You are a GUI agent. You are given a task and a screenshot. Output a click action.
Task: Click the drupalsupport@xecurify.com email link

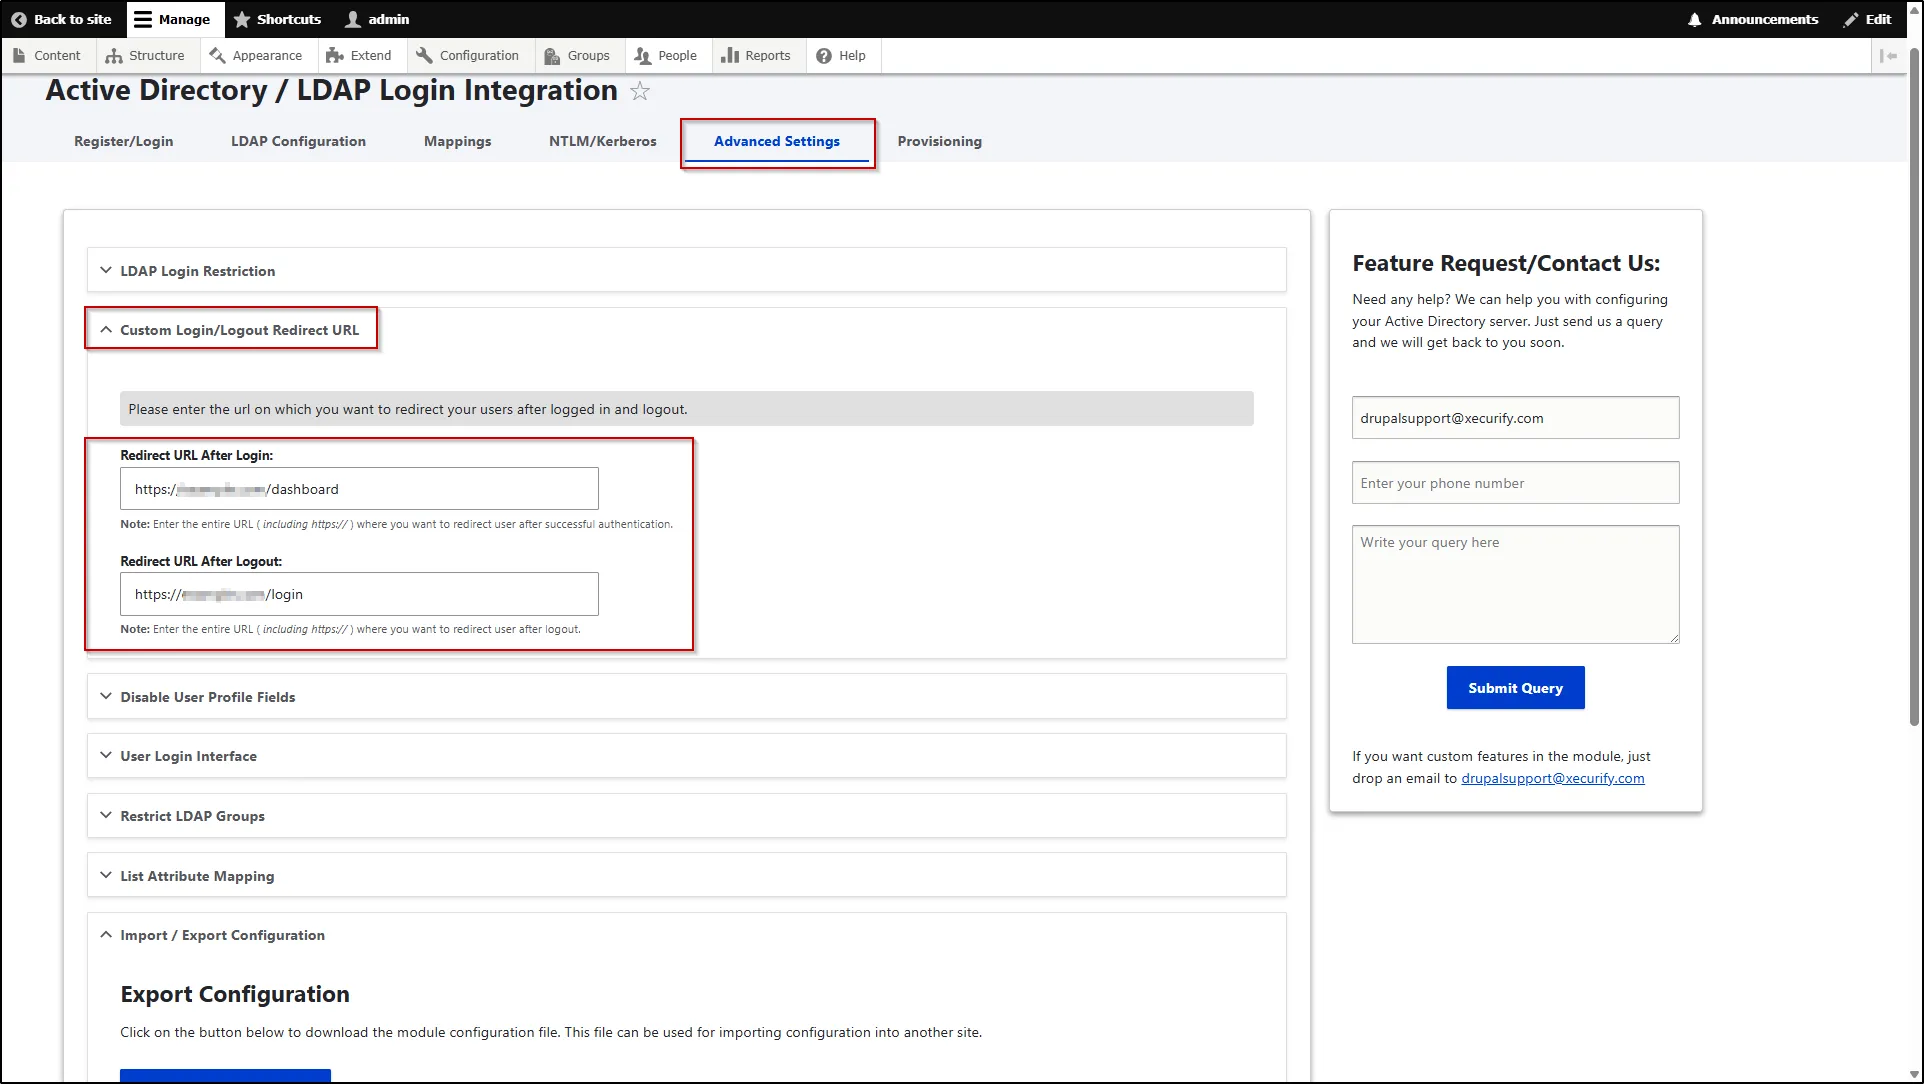point(1552,778)
